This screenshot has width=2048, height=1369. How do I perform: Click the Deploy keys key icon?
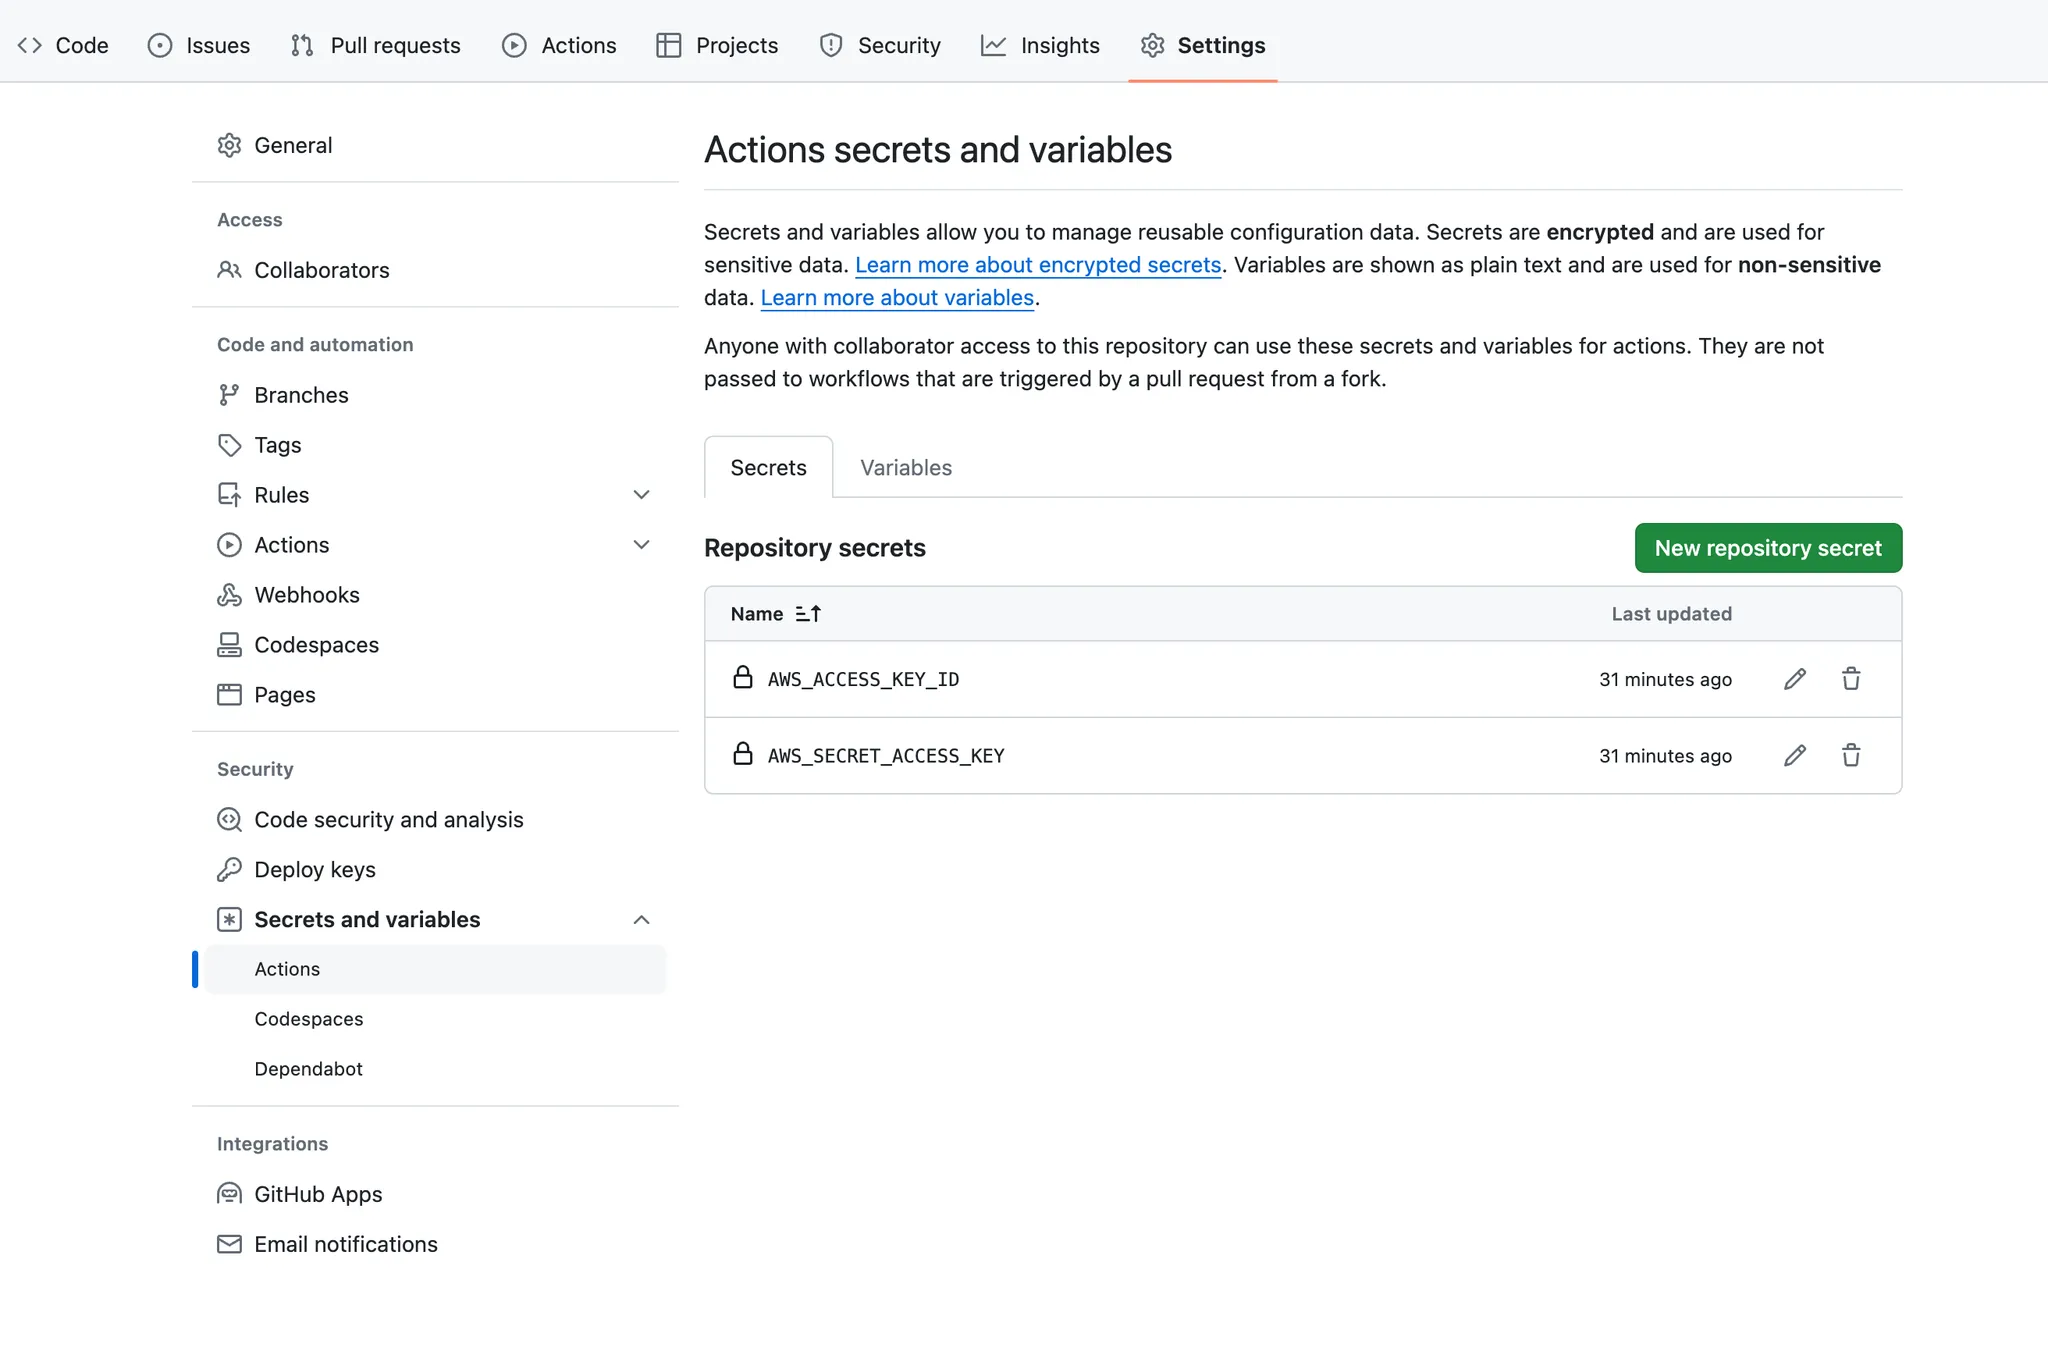pyautogui.click(x=229, y=870)
